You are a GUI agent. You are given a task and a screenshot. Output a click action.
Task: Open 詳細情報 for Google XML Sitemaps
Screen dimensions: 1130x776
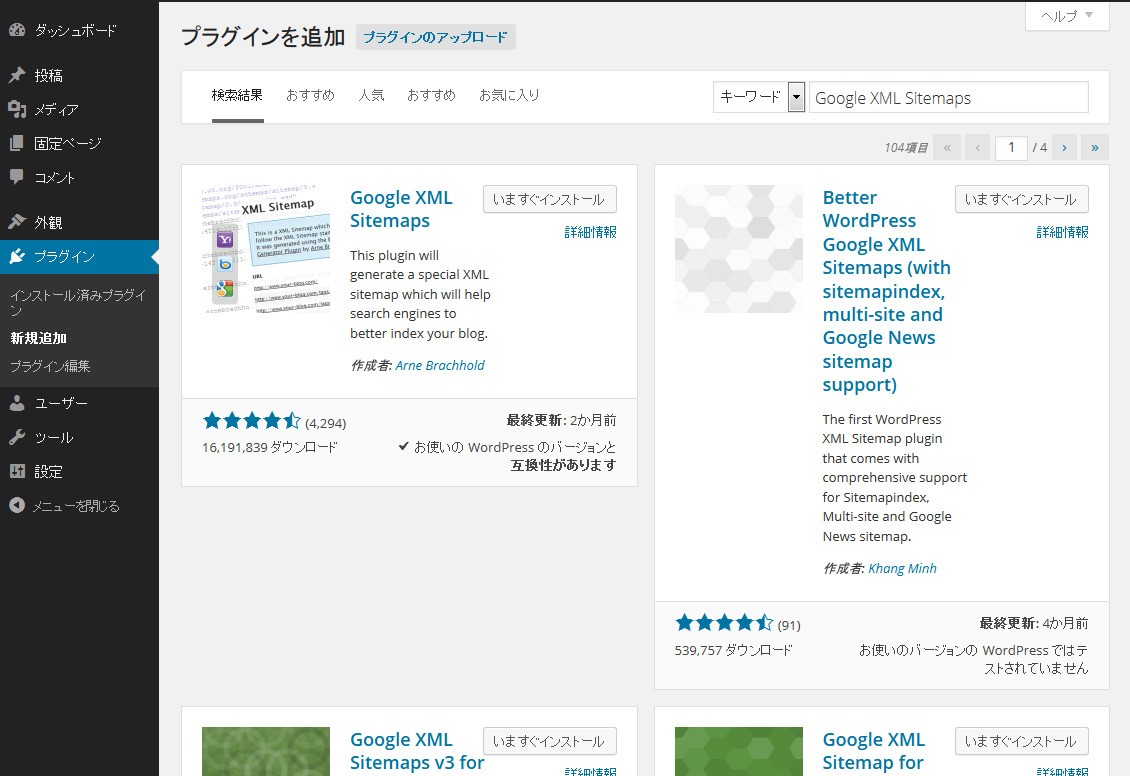click(590, 232)
